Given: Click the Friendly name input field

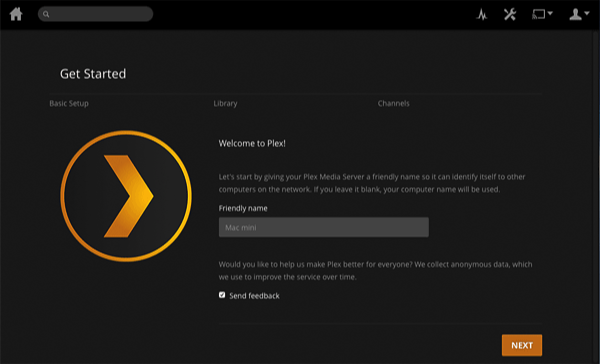Looking at the screenshot, I should 324,227.
